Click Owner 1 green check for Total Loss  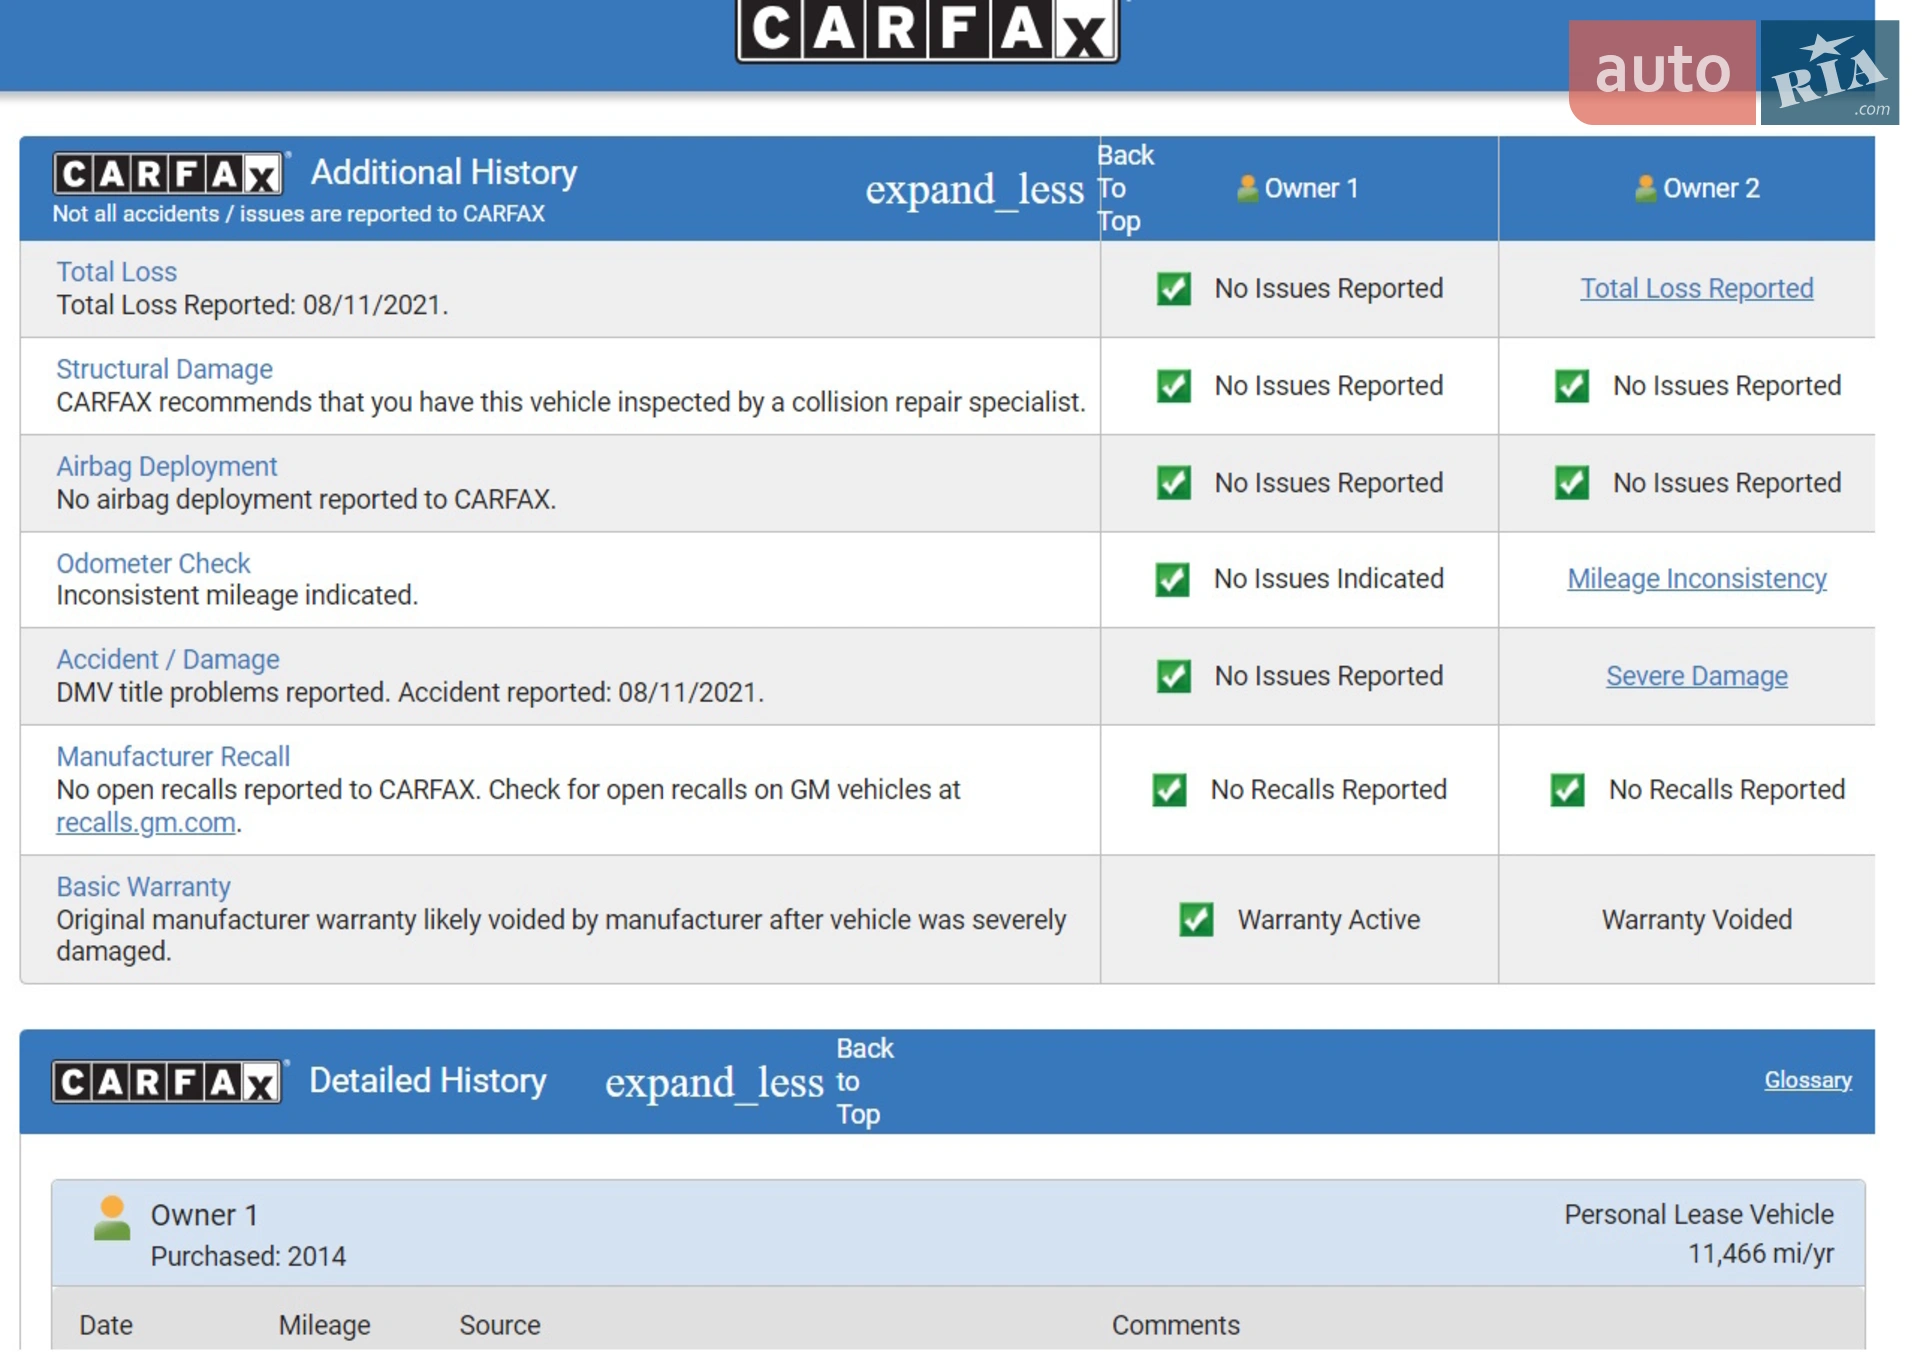click(1174, 289)
